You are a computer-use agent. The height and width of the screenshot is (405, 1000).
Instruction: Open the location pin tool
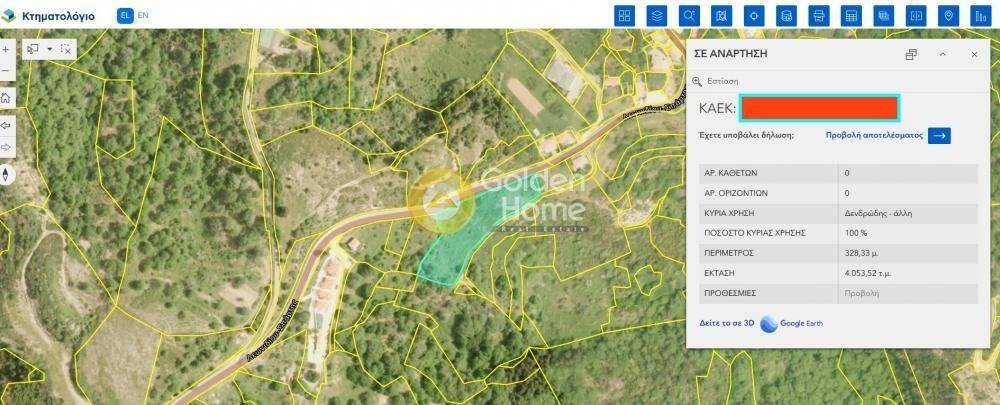(x=948, y=16)
